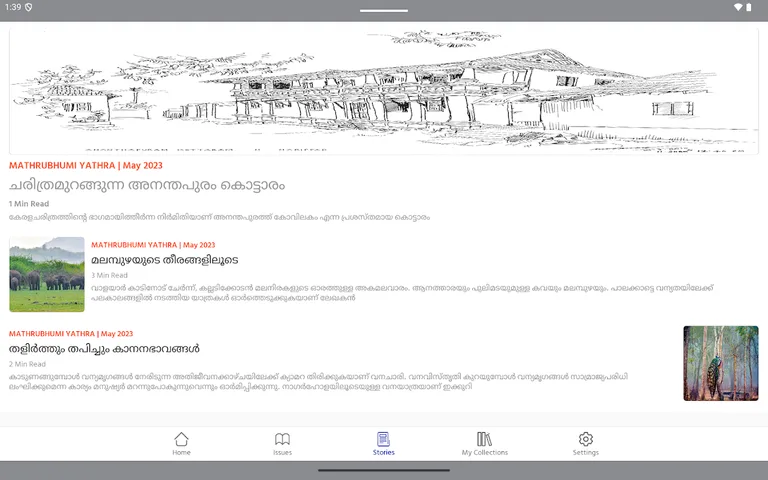Click the forest story description text
The image size is (768, 480).
coord(318,382)
